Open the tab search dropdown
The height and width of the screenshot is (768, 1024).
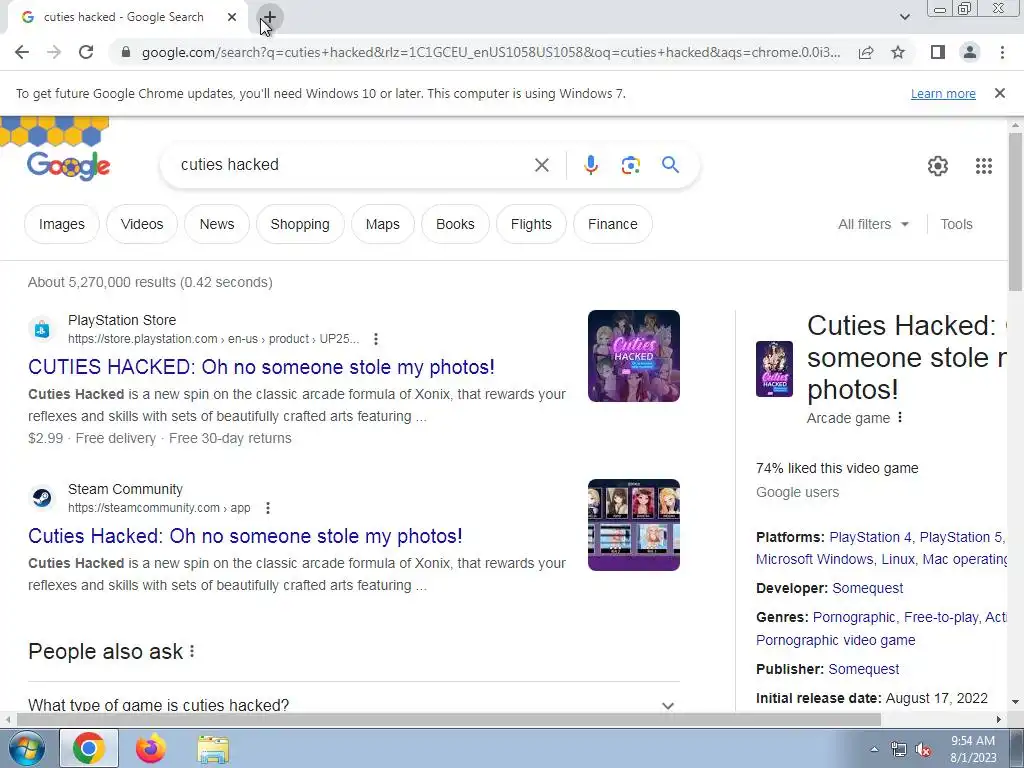pos(904,17)
